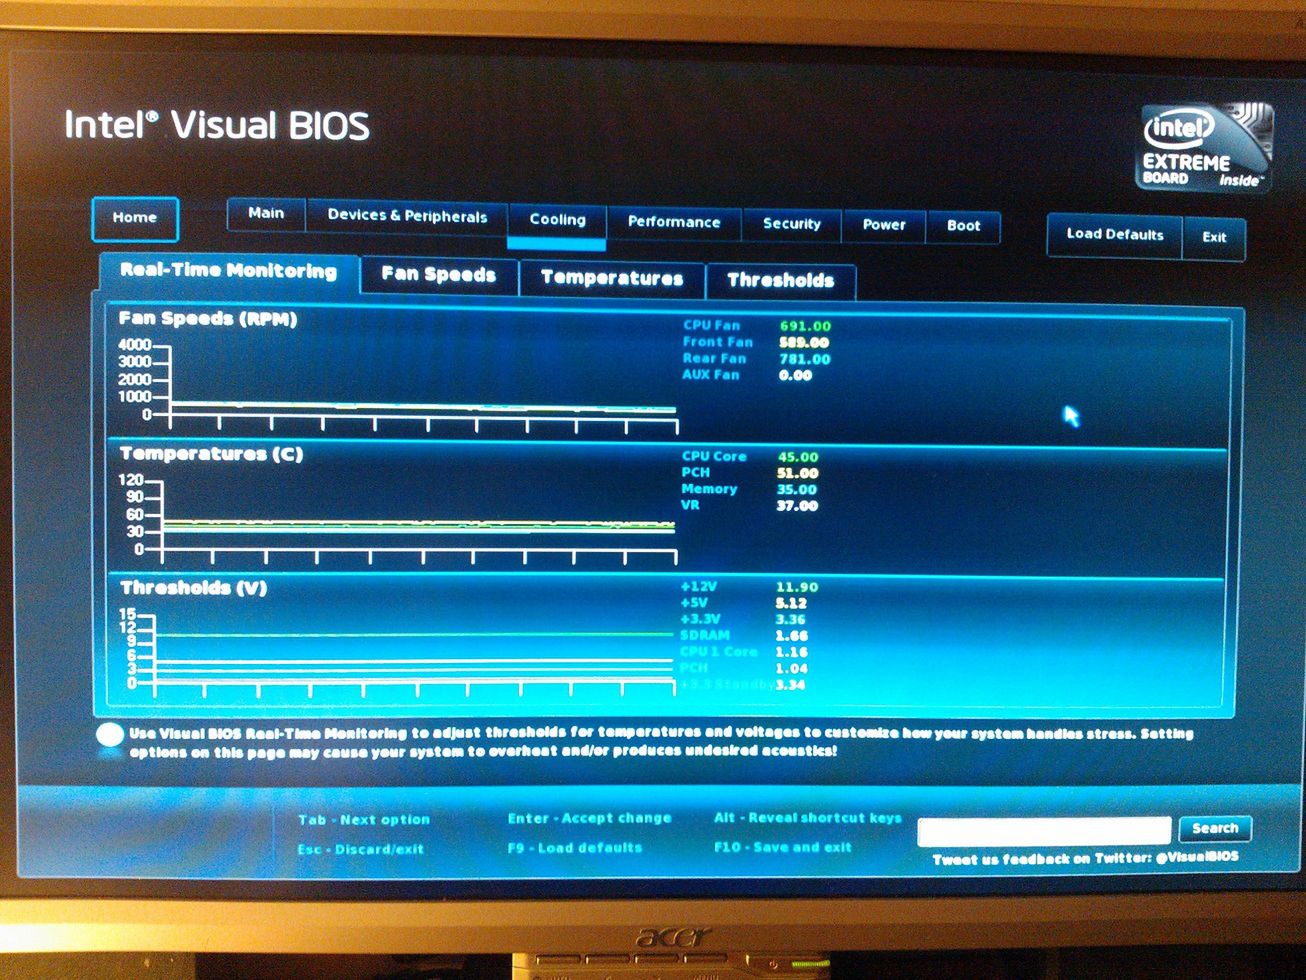Click the 'F9 - Load defaults' hint
Screen dimensions: 1306x980
[574, 848]
